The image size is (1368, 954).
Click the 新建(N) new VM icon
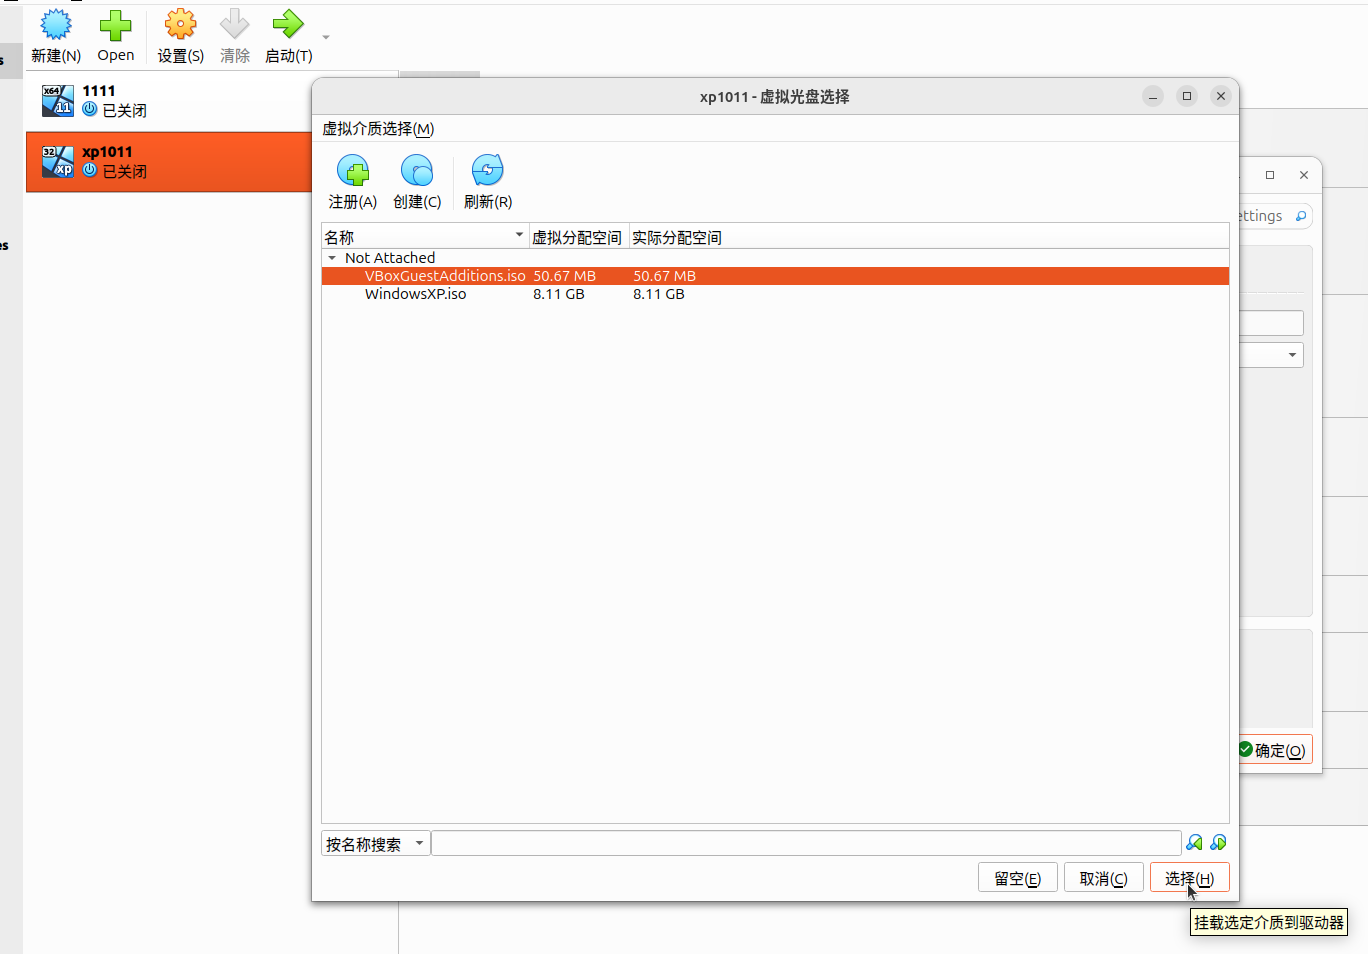coord(56,25)
